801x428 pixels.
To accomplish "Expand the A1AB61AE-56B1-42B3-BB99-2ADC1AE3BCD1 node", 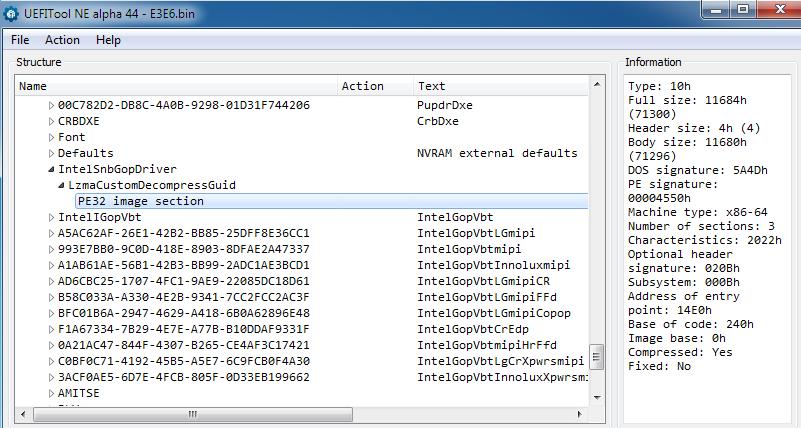I will coord(51,265).
